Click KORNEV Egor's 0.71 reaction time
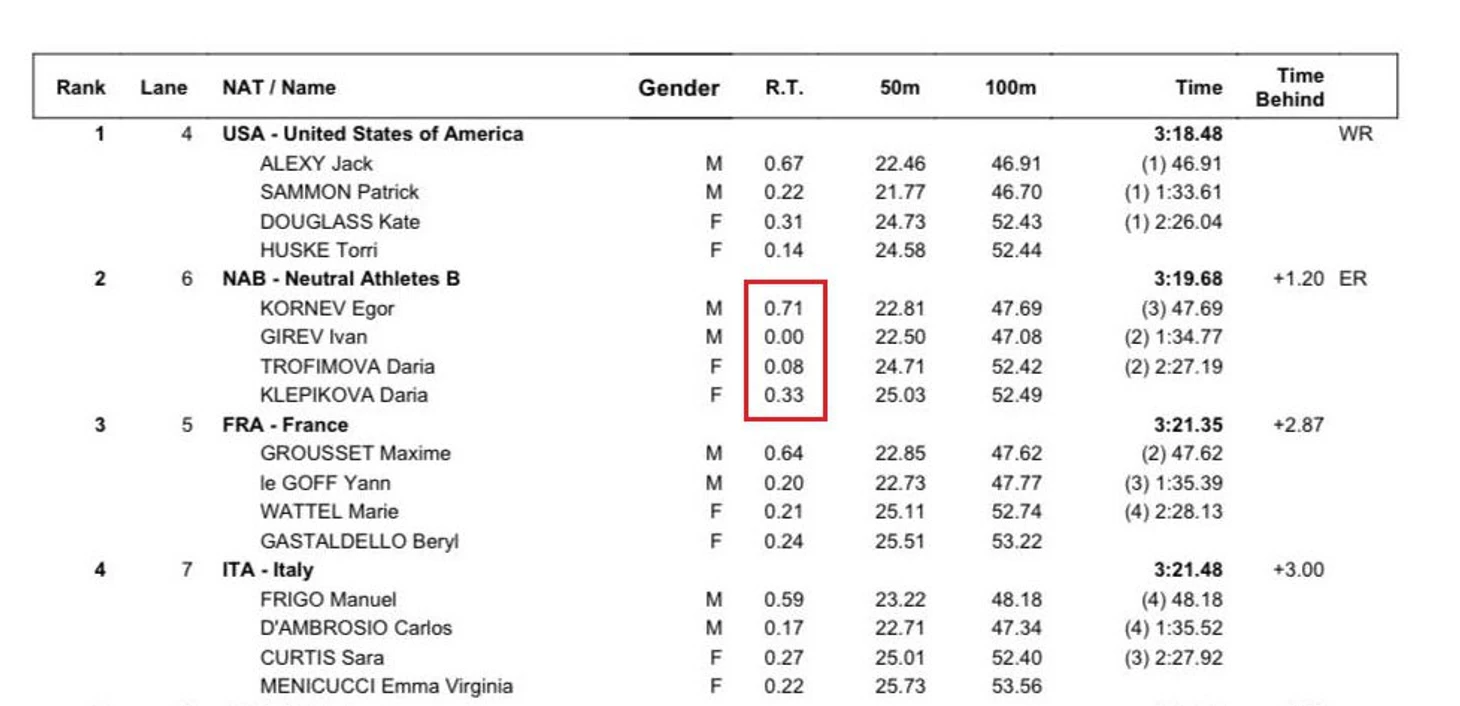The height and width of the screenshot is (706, 1460). click(x=784, y=308)
